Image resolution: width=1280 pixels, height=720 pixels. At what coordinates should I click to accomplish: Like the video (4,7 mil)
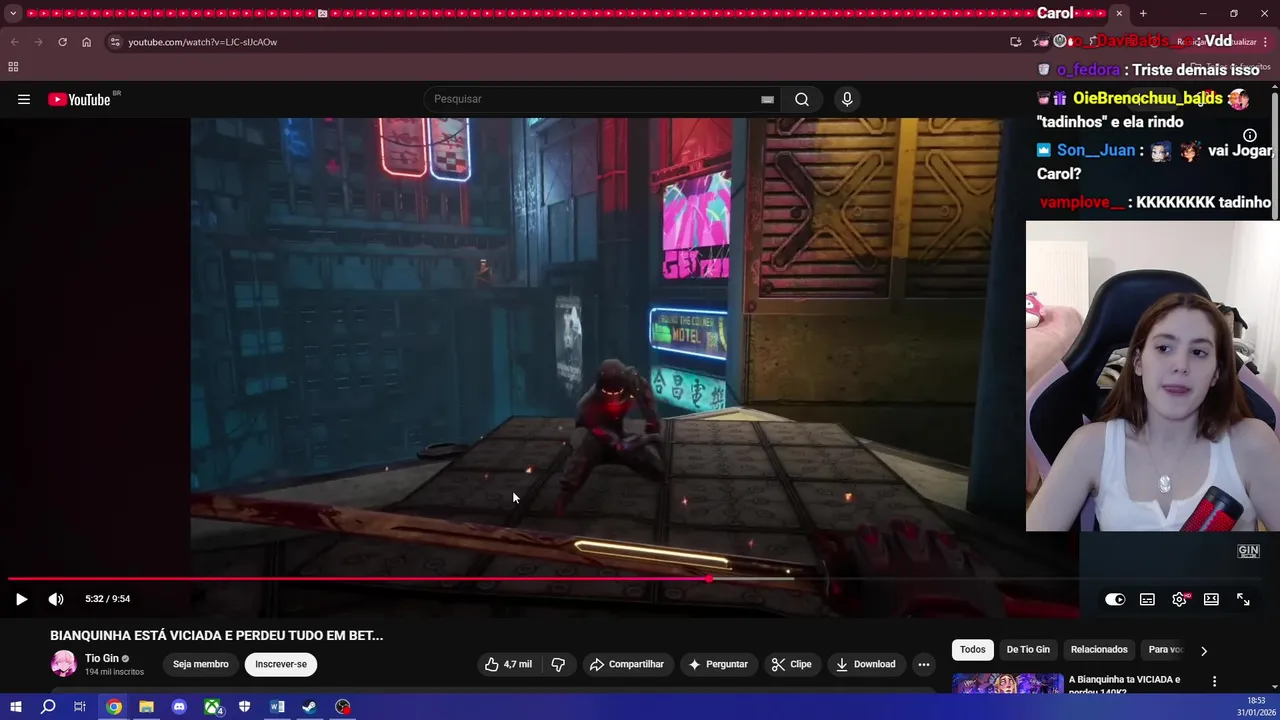[508, 664]
